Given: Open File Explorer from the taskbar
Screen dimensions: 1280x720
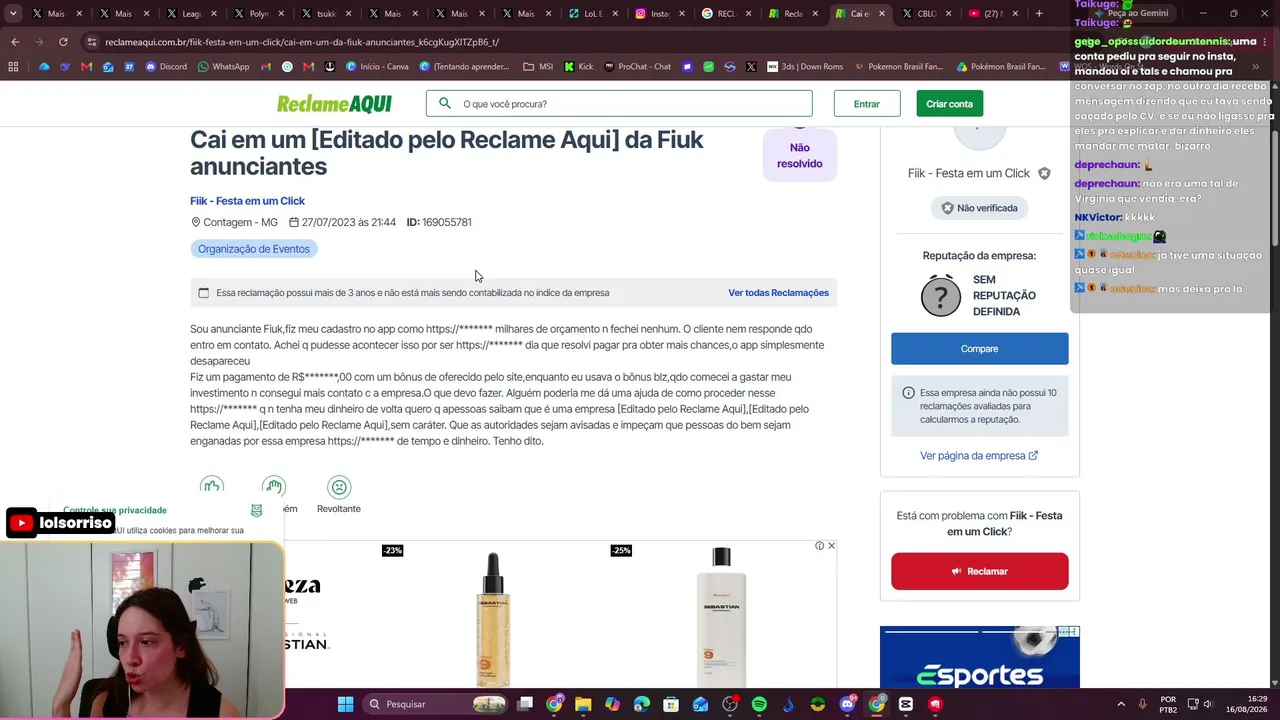Looking at the screenshot, I should pos(583,704).
